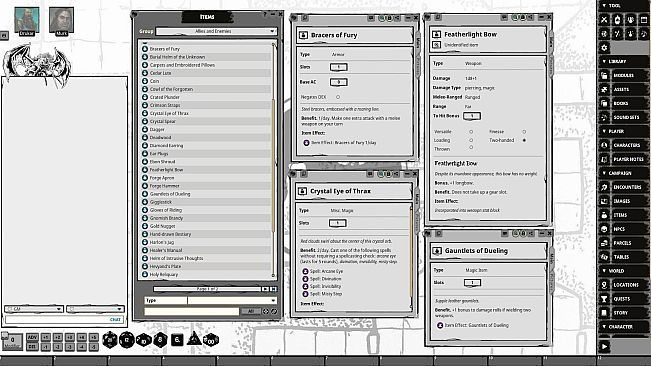Toggle Featherlight Bow unidentified item icon
Screen dimensions: 651x366
[x=436, y=44]
